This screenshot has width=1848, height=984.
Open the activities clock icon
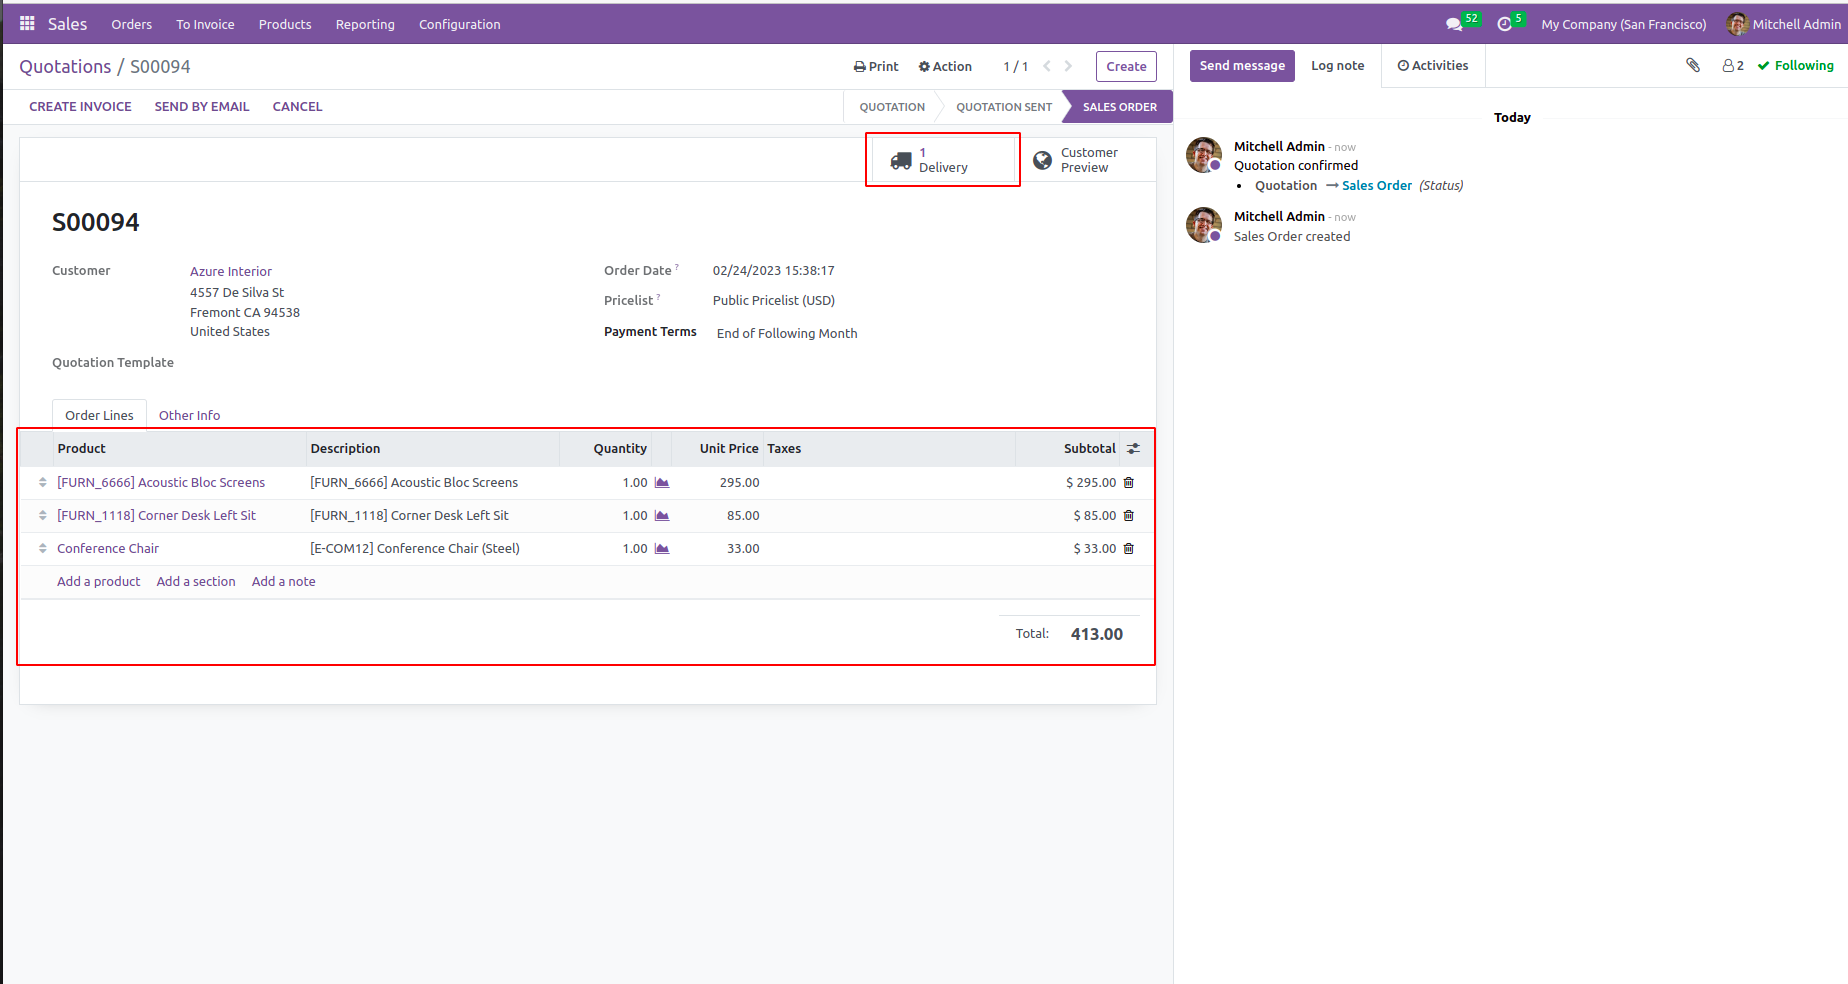[x=1504, y=24]
